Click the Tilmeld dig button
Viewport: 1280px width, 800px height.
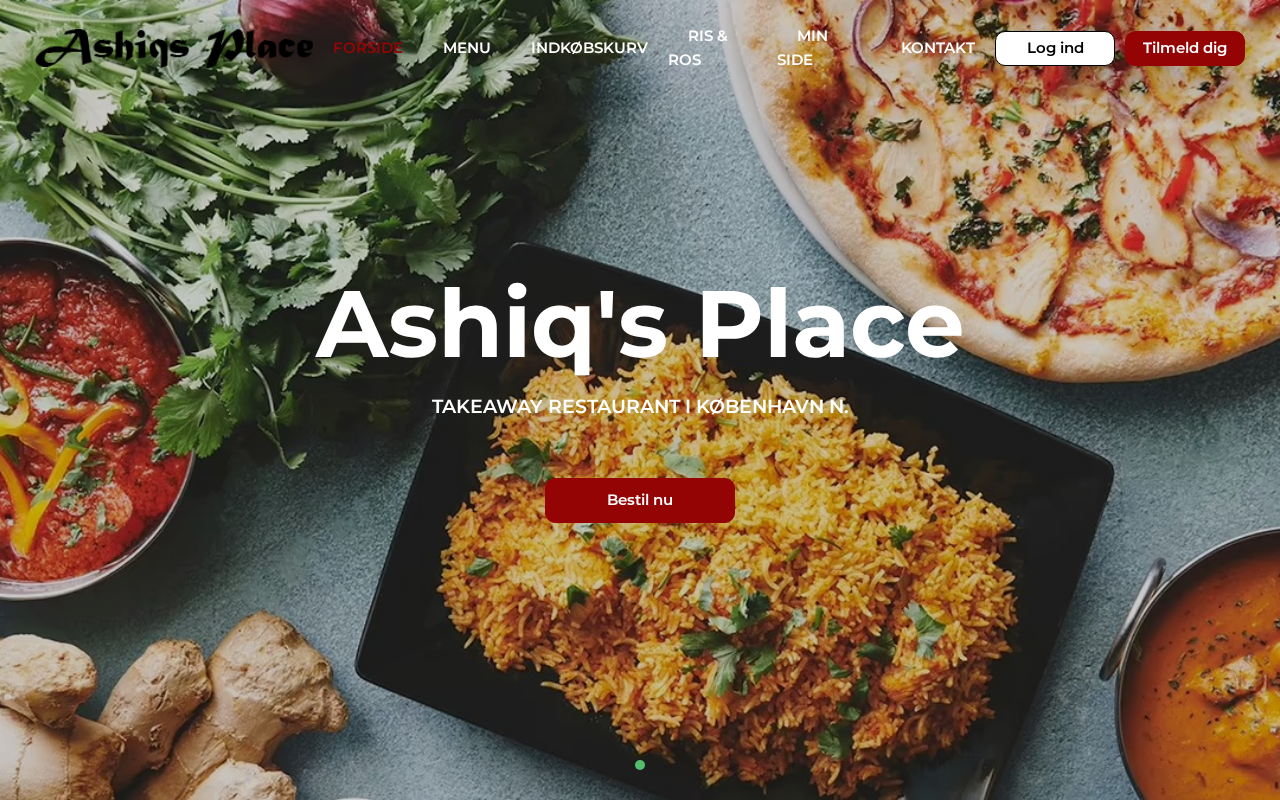tap(1185, 48)
